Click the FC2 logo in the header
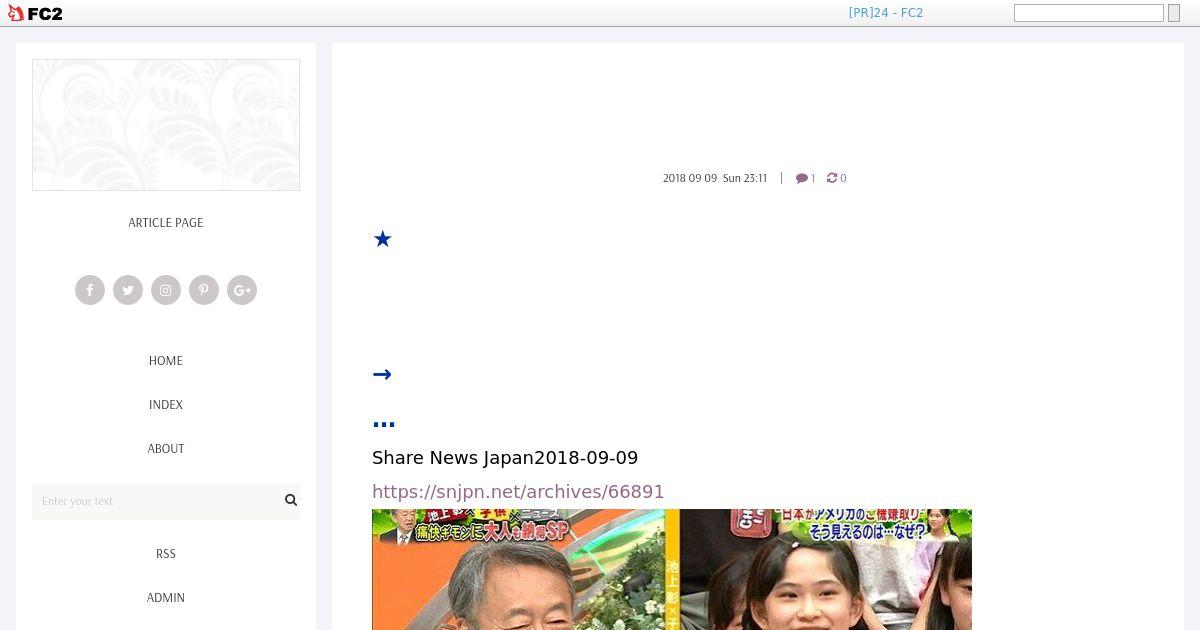The width and height of the screenshot is (1200, 630). pyautogui.click(x=35, y=13)
